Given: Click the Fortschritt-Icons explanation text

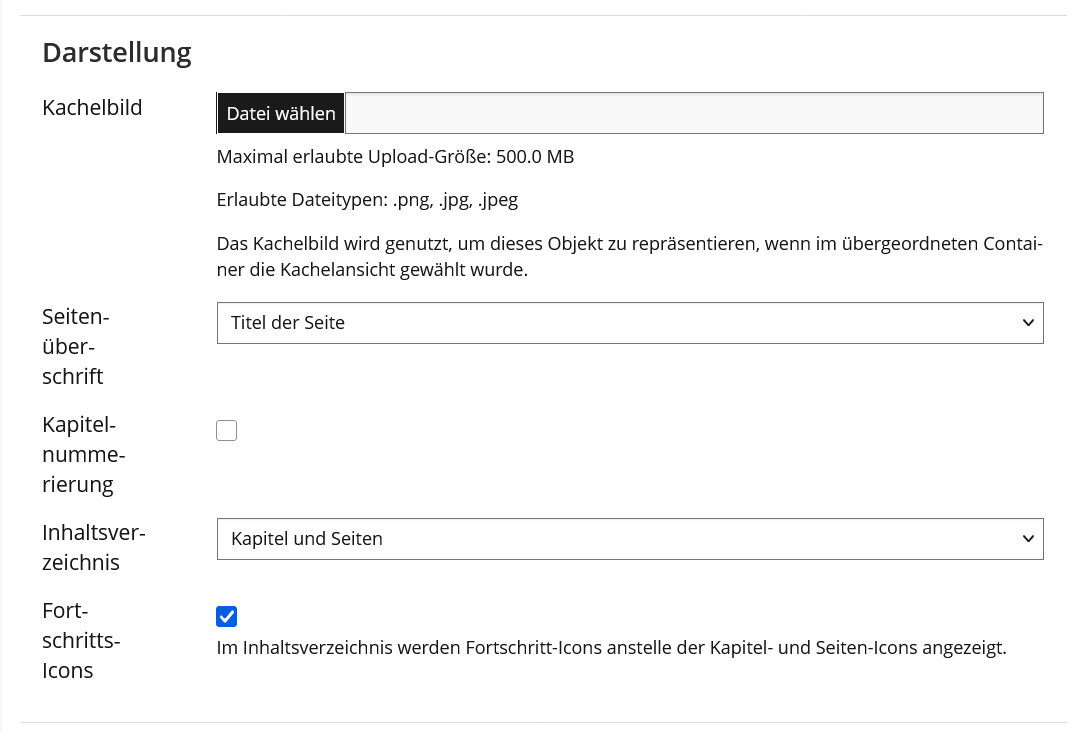Looking at the screenshot, I should pos(611,648).
